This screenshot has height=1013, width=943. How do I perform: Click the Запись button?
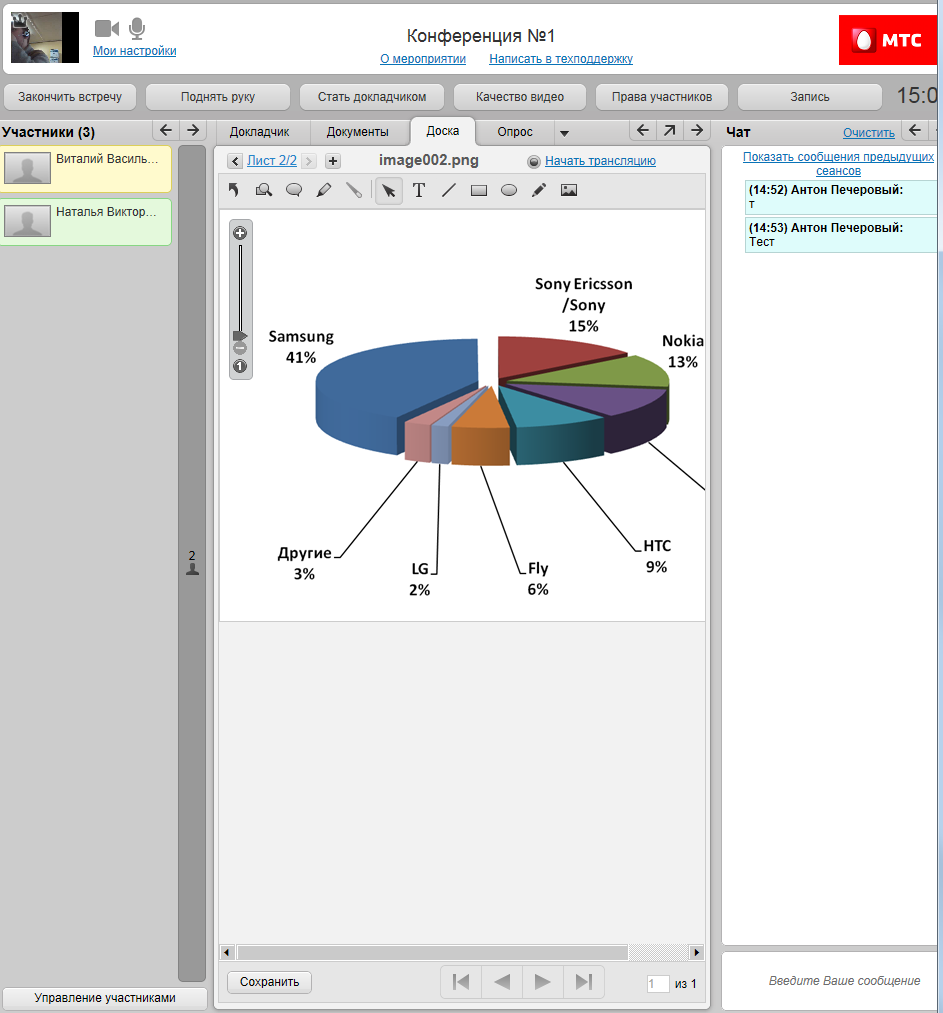[x=810, y=97]
